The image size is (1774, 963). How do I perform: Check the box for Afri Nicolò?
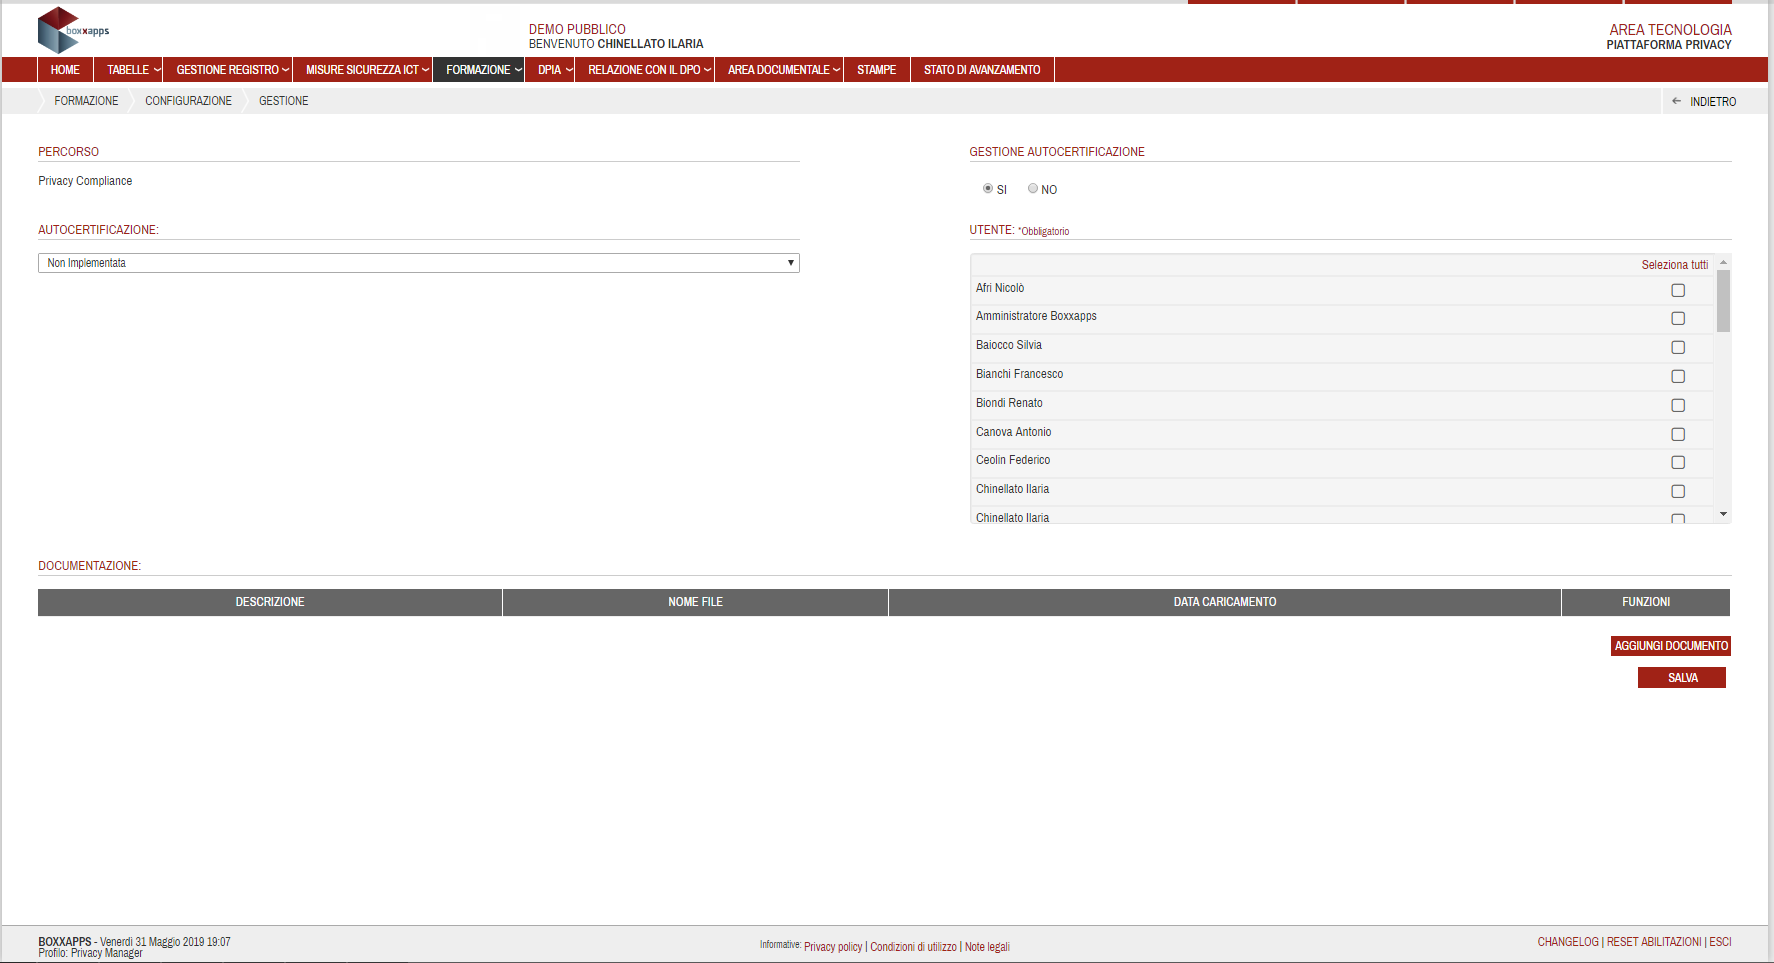pos(1678,290)
